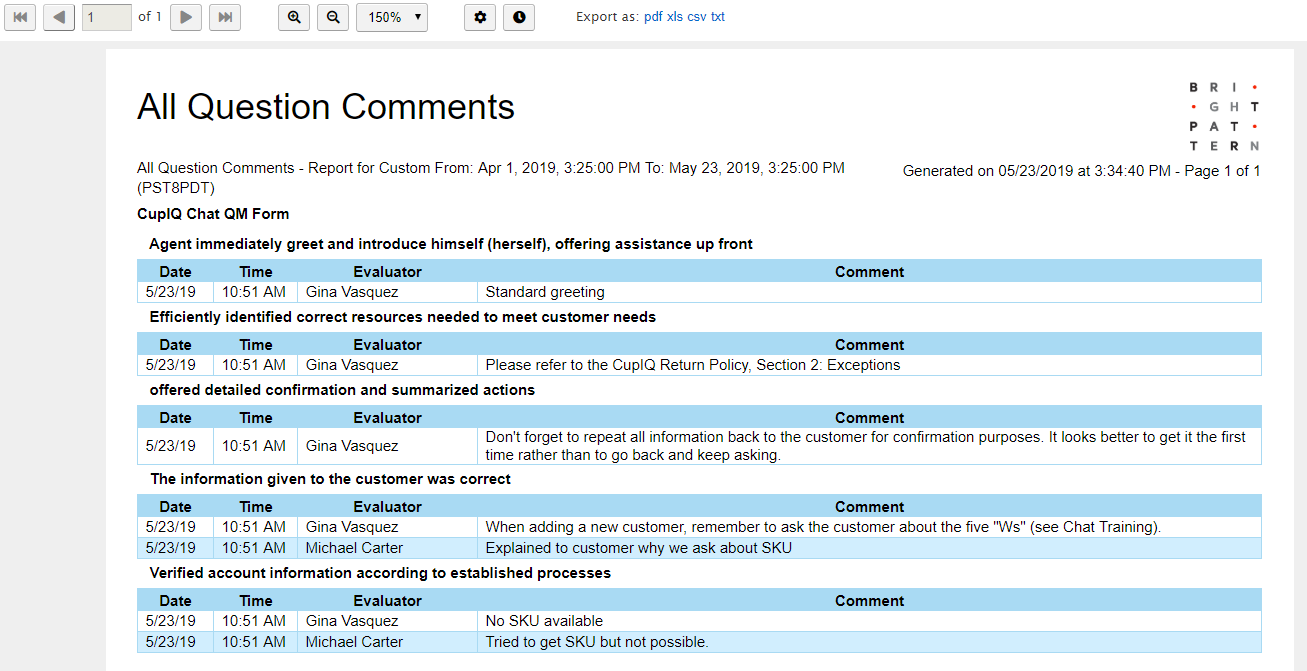Open the schedule clock button
The height and width of the screenshot is (671, 1307).
[x=519, y=17]
